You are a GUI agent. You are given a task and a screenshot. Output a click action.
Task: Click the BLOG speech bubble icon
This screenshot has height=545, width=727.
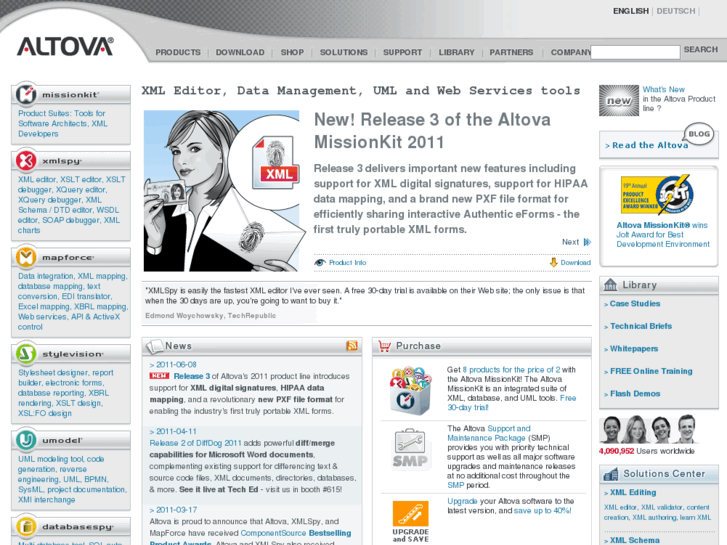pyautogui.click(x=699, y=134)
